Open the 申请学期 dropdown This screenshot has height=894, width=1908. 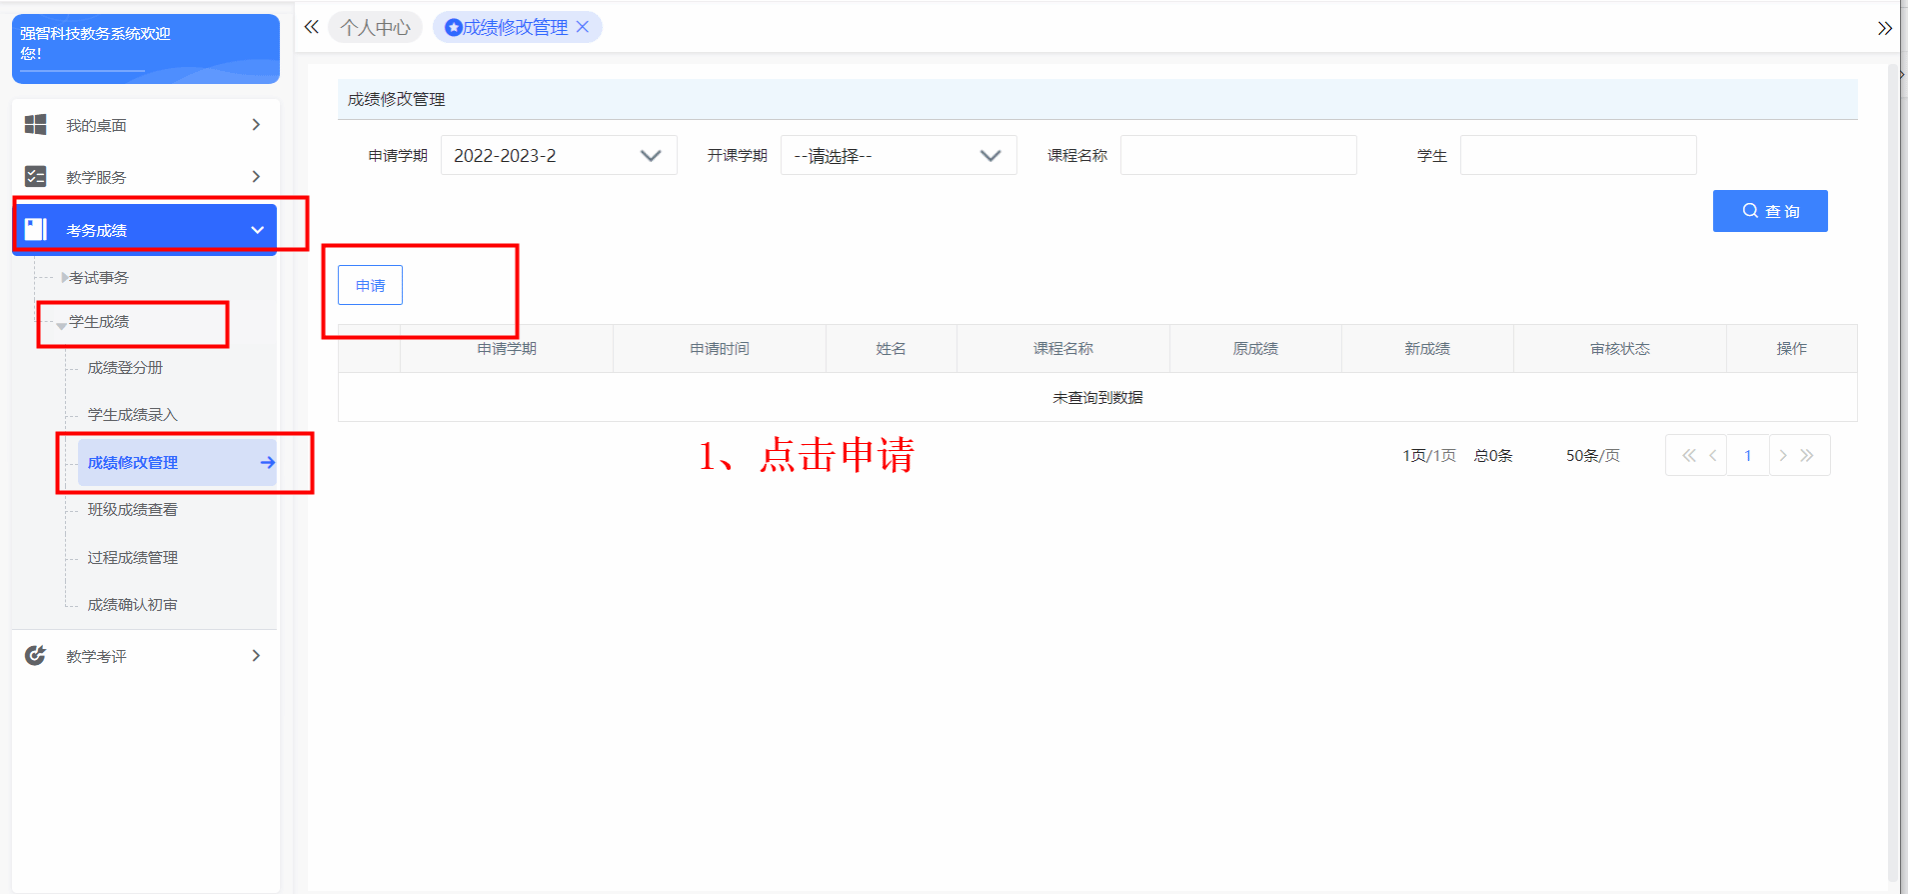click(558, 156)
